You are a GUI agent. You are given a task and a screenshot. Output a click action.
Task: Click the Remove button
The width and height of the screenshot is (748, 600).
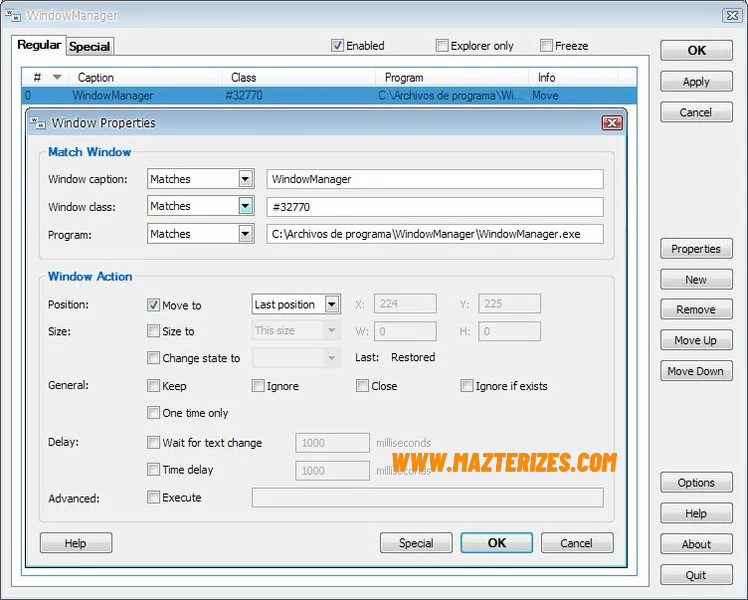point(696,310)
